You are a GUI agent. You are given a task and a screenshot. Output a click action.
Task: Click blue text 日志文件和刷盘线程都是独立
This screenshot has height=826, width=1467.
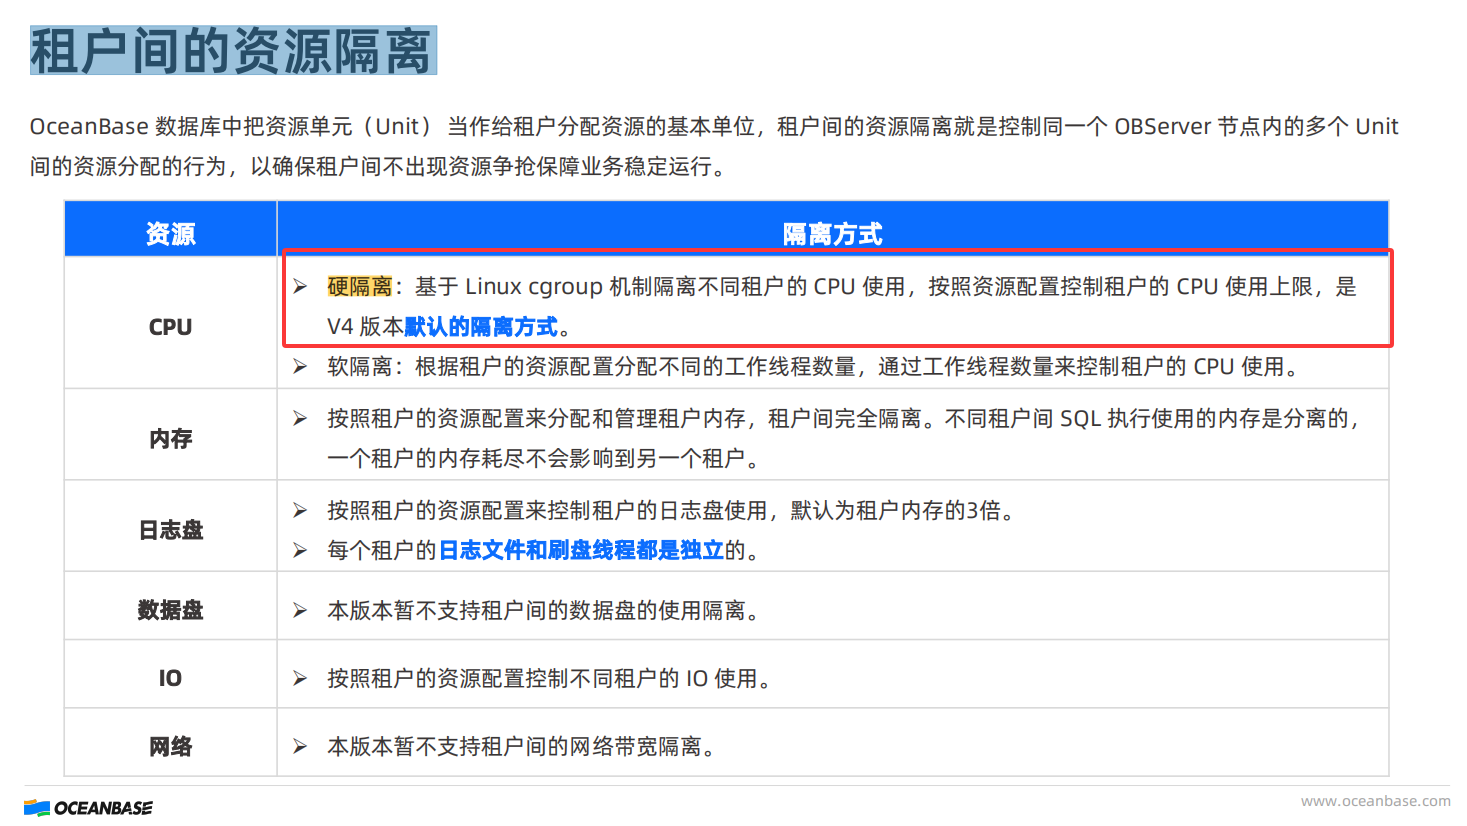(581, 550)
